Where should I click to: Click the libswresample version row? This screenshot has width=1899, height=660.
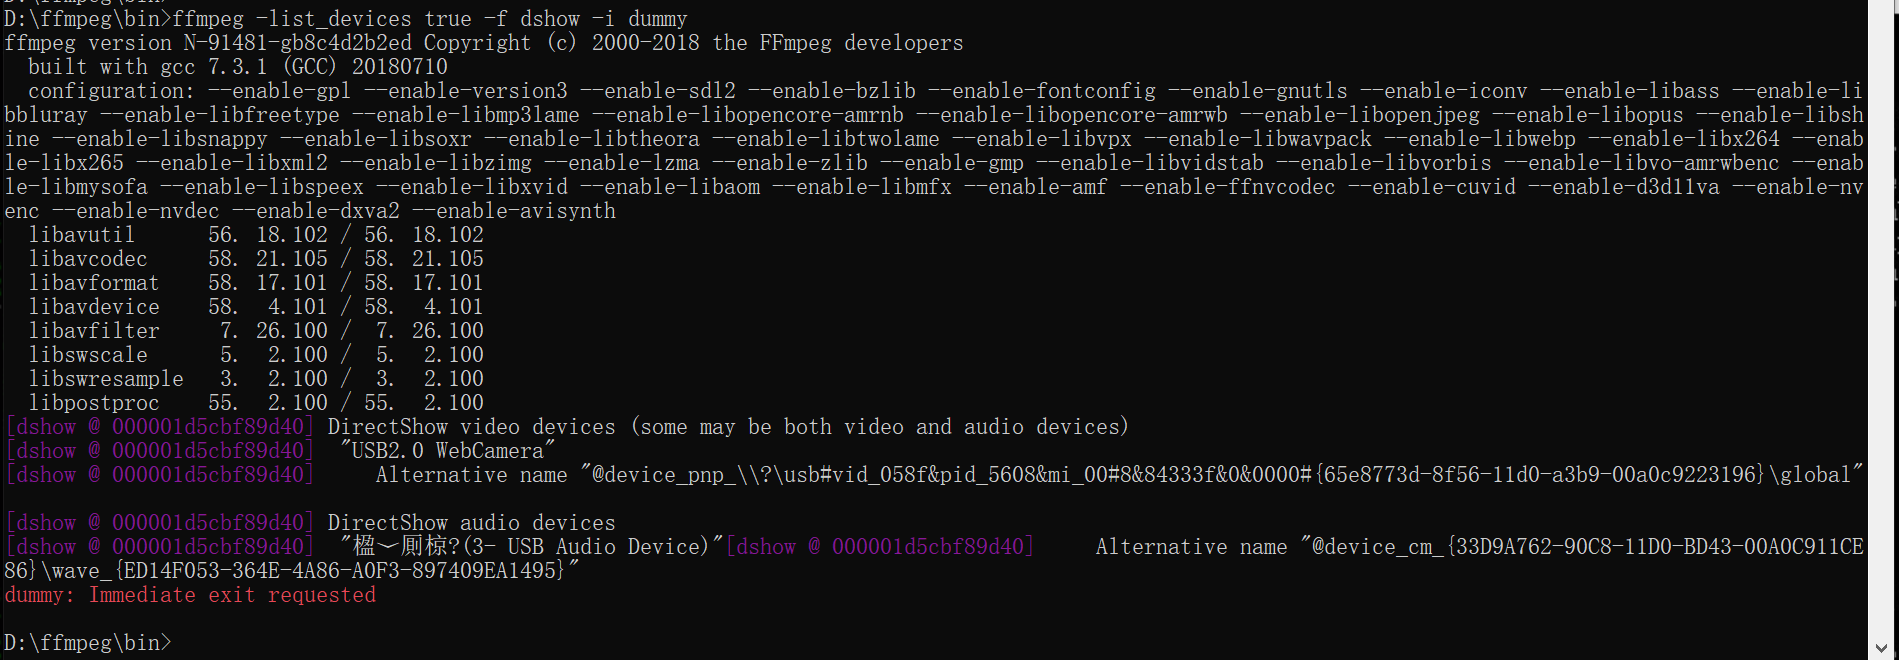pyautogui.click(x=256, y=379)
